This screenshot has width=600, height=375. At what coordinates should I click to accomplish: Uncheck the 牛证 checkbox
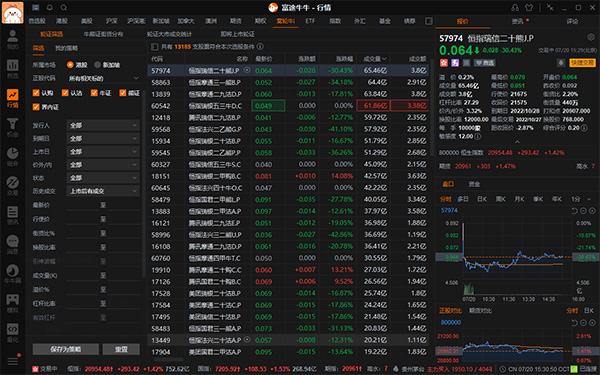[x=94, y=93]
